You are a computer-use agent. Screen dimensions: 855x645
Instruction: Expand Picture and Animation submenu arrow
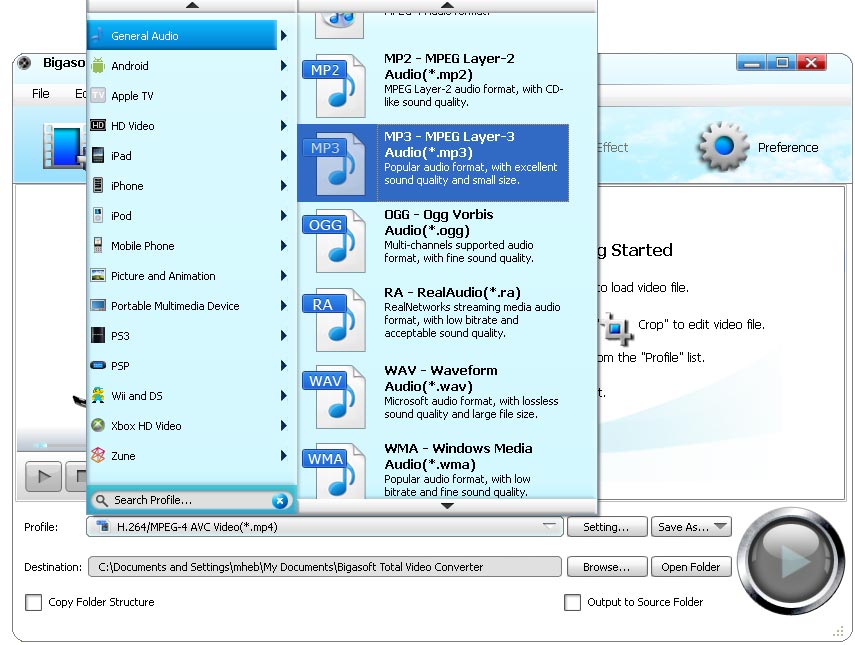coord(284,275)
